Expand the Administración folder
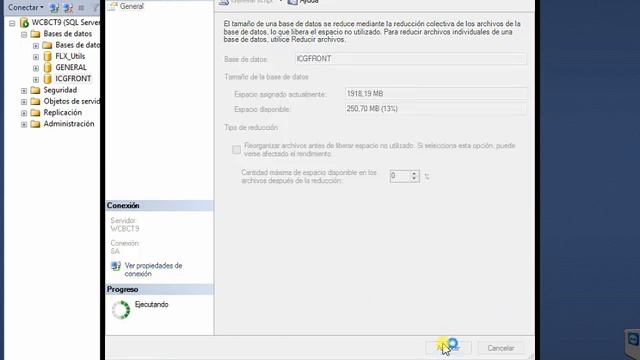Image resolution: width=640 pixels, height=360 pixels. point(24,124)
